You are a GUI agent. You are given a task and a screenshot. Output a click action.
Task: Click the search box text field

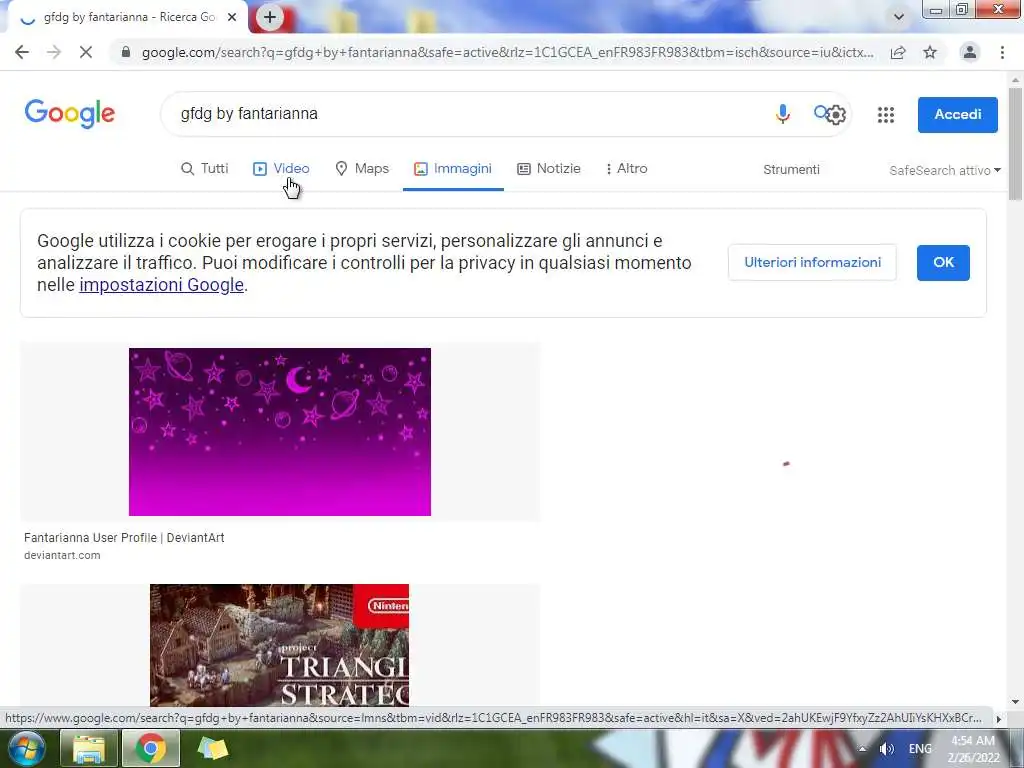[x=470, y=114]
